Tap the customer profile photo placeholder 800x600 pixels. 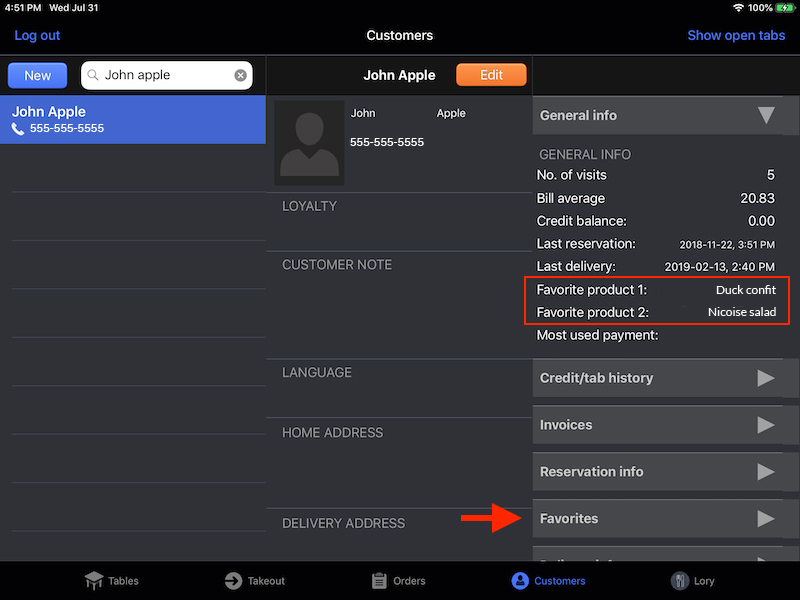pyautogui.click(x=309, y=143)
